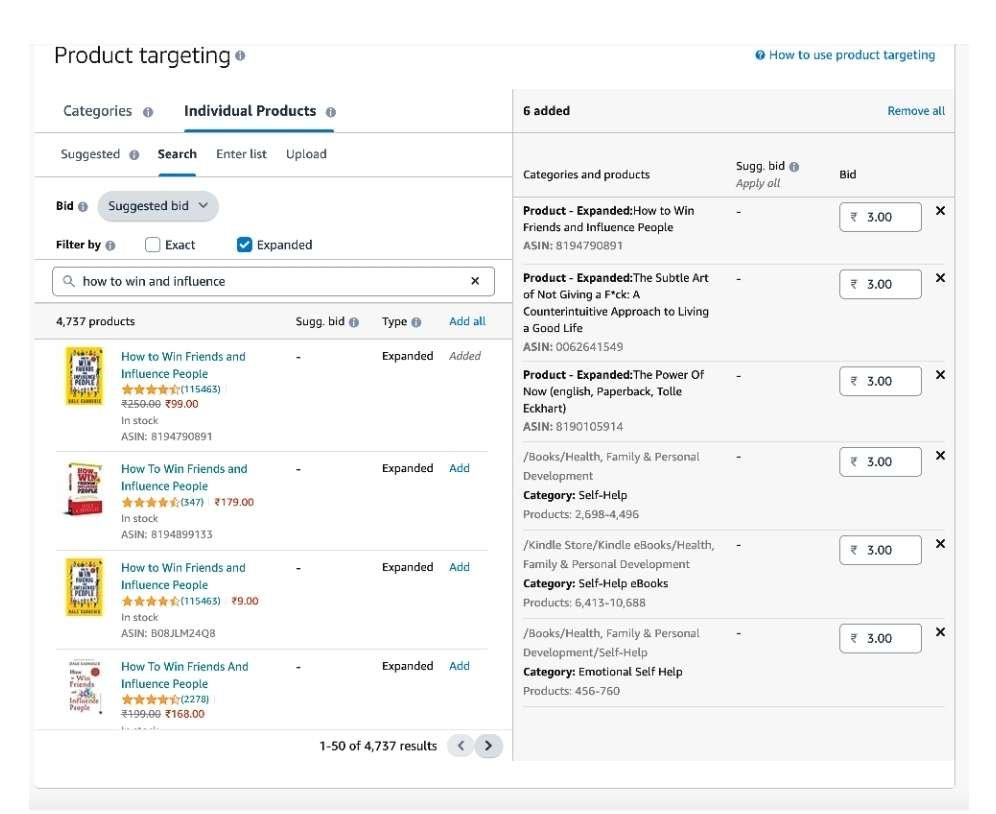Remove the Self-Help category target
This screenshot has width=996, height=814.
941,456
